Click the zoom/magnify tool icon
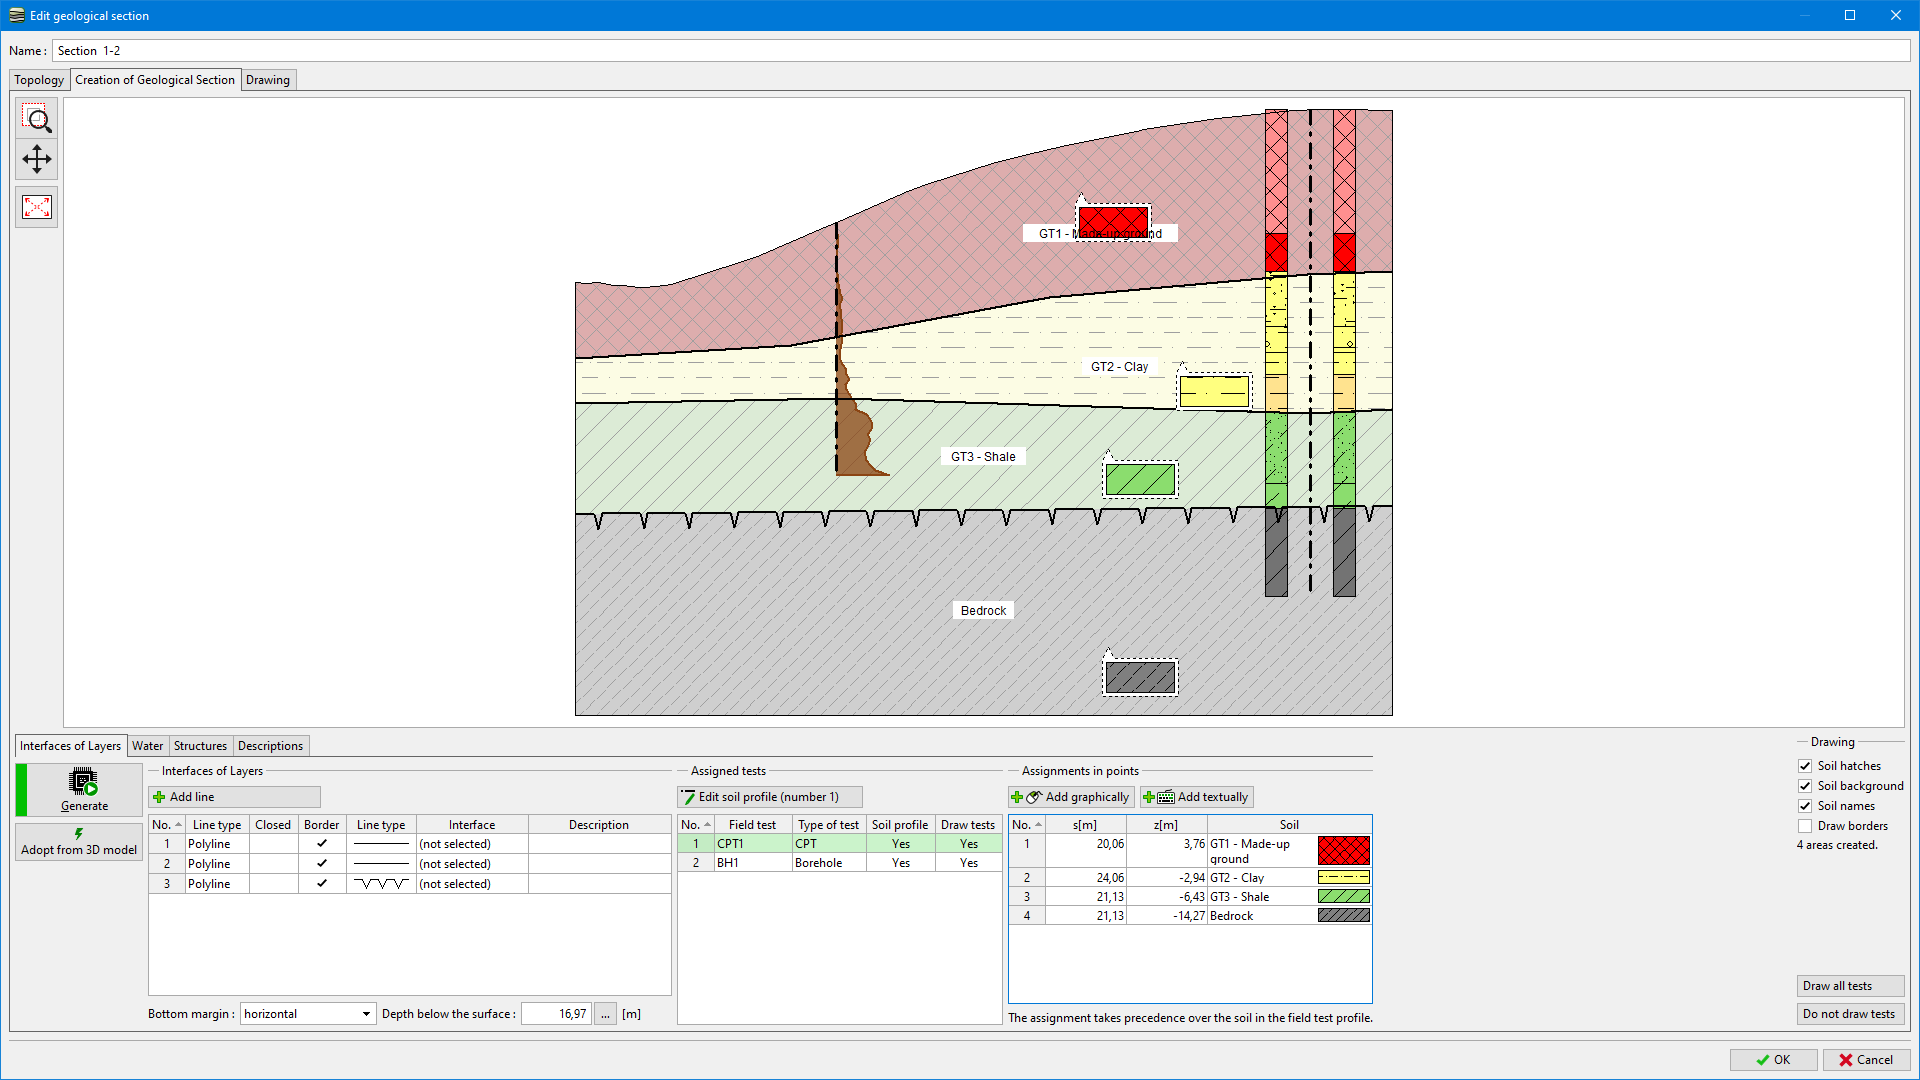Image resolution: width=1920 pixels, height=1080 pixels. pyautogui.click(x=37, y=119)
